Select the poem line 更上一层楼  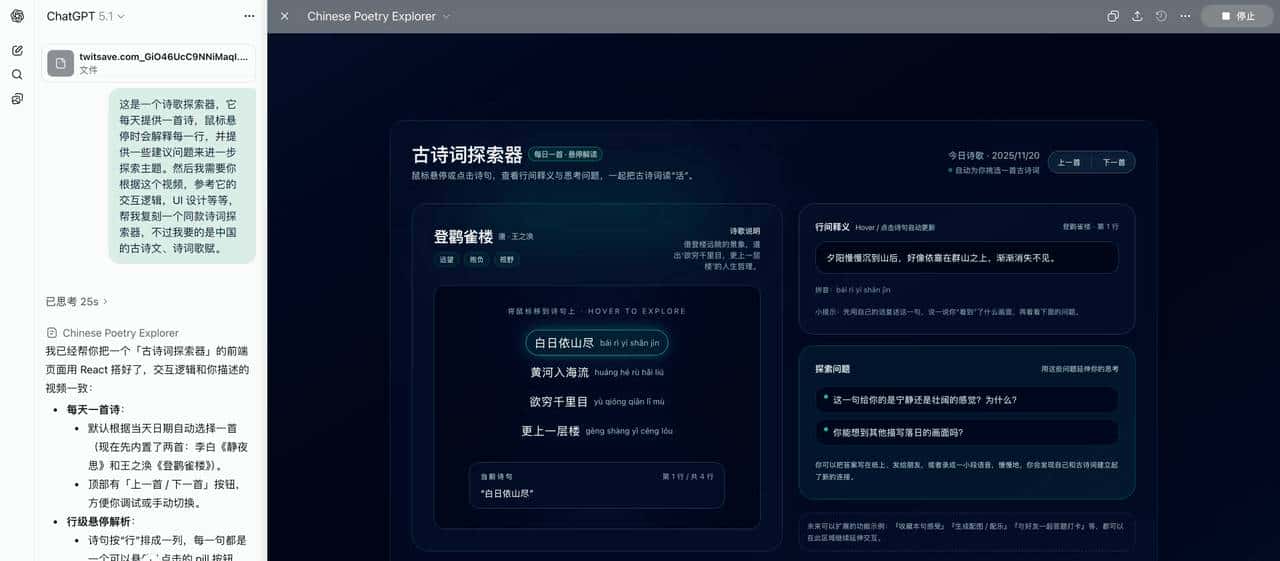coord(597,431)
